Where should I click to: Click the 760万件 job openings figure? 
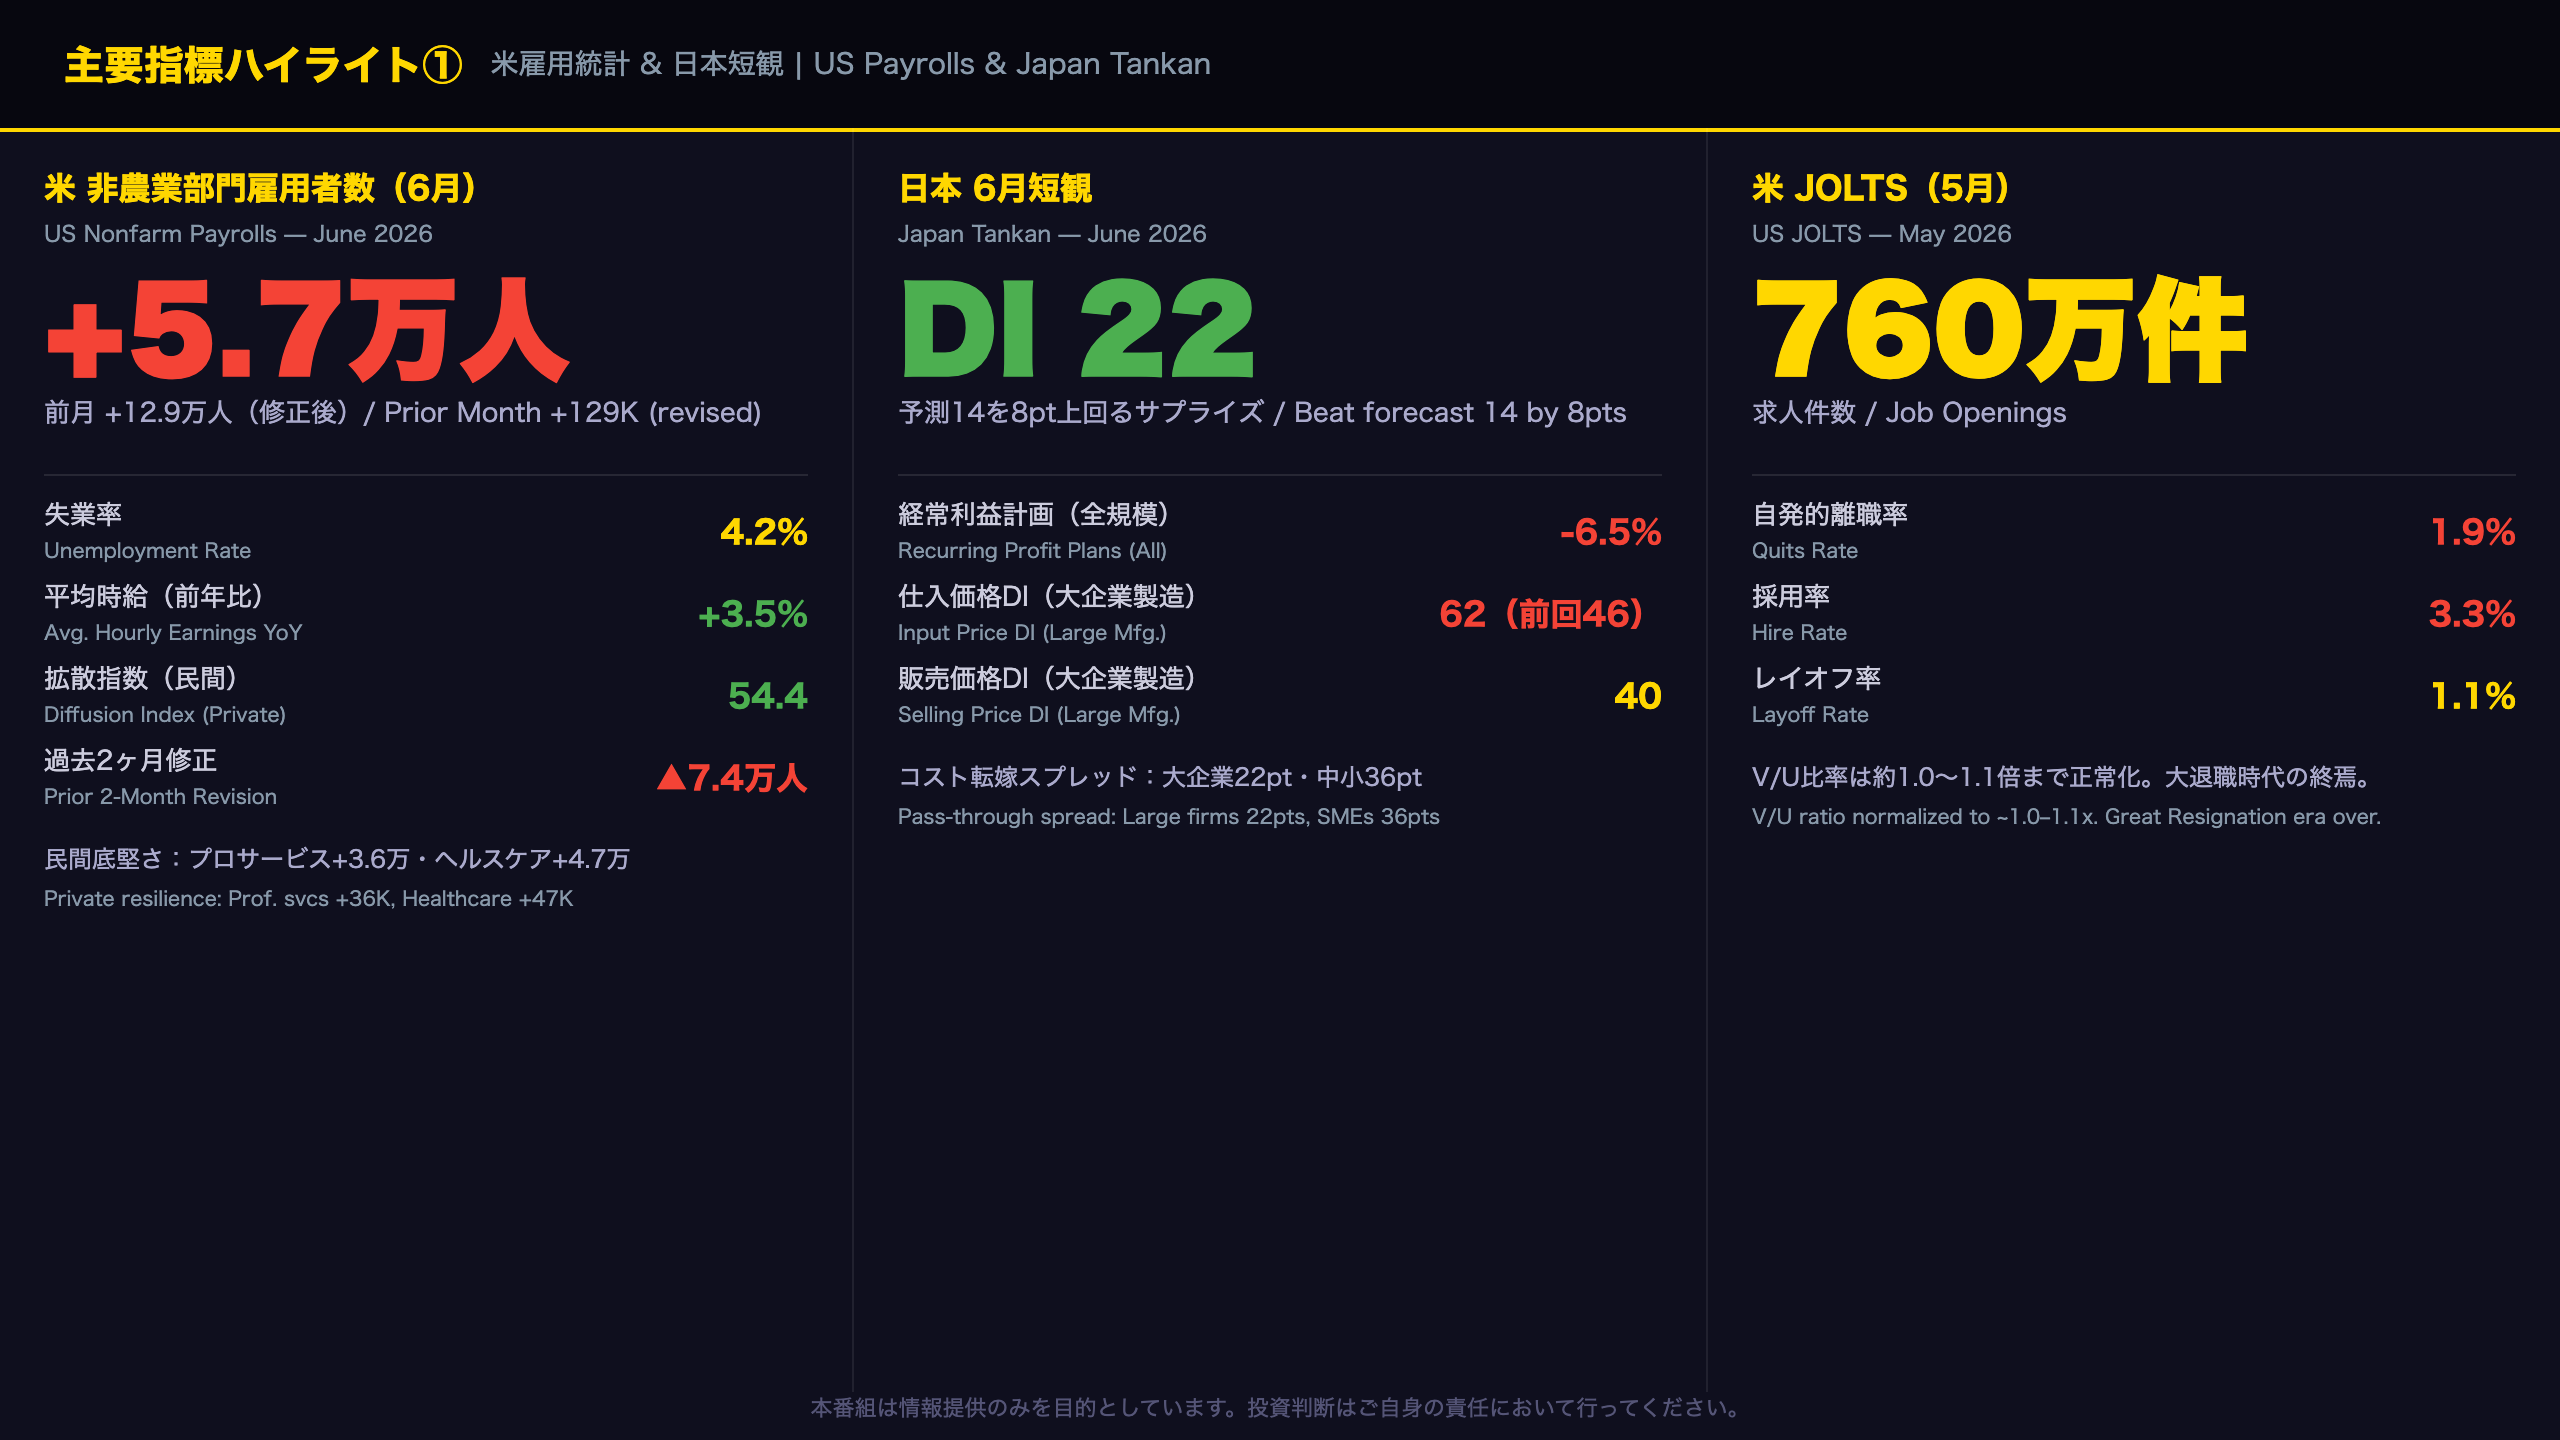point(2000,330)
